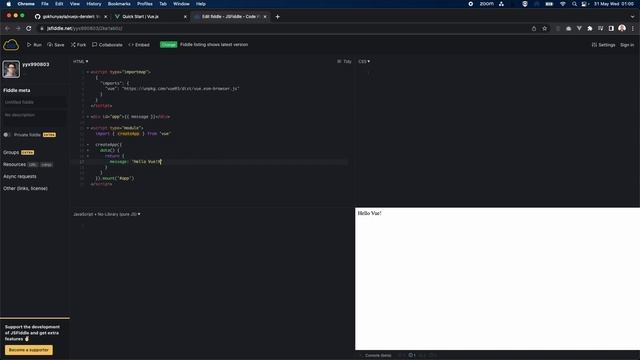This screenshot has height=360, width=640.
Task: Click the Sign in link
Action: coord(627,45)
